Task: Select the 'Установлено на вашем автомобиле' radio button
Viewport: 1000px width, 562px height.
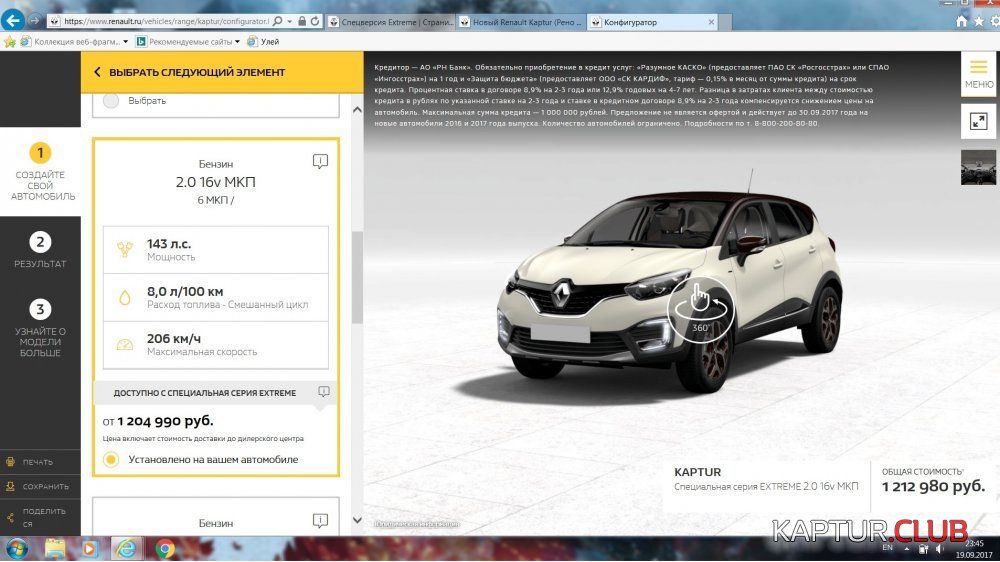Action: 111,459
